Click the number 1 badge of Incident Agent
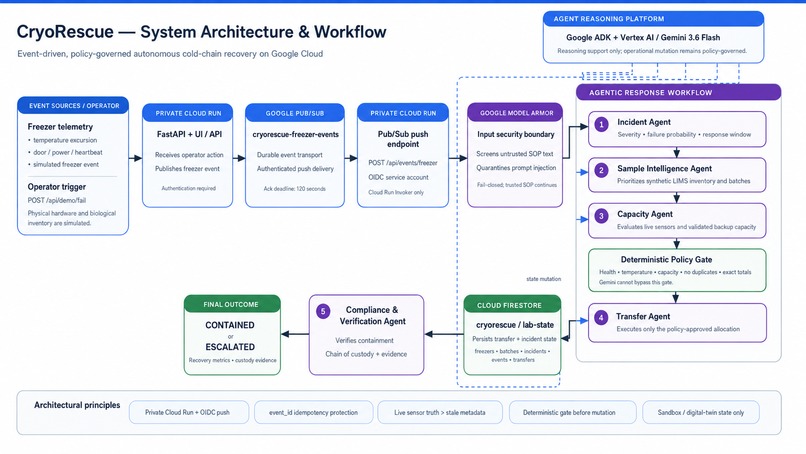The width and height of the screenshot is (806, 454). pyautogui.click(x=601, y=124)
